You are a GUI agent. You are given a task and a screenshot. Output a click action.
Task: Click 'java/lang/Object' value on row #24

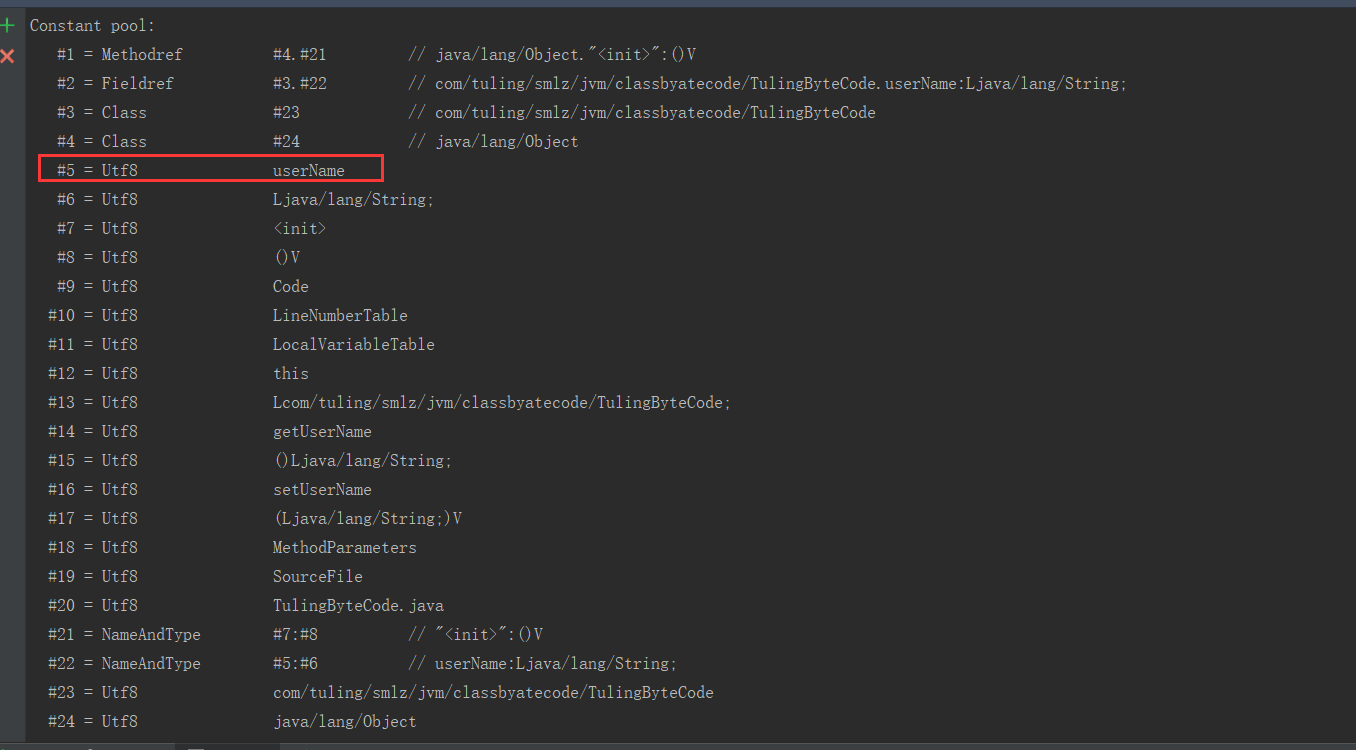(345, 721)
